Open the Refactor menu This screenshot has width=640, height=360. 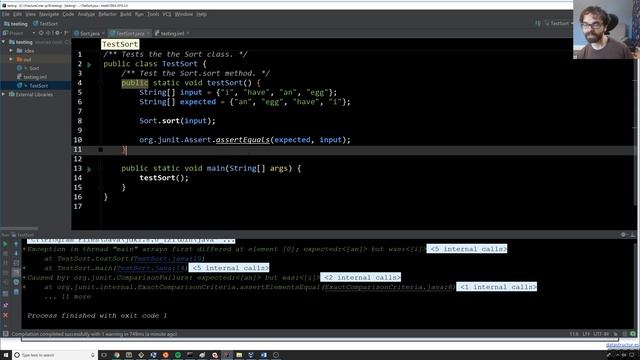107,14
